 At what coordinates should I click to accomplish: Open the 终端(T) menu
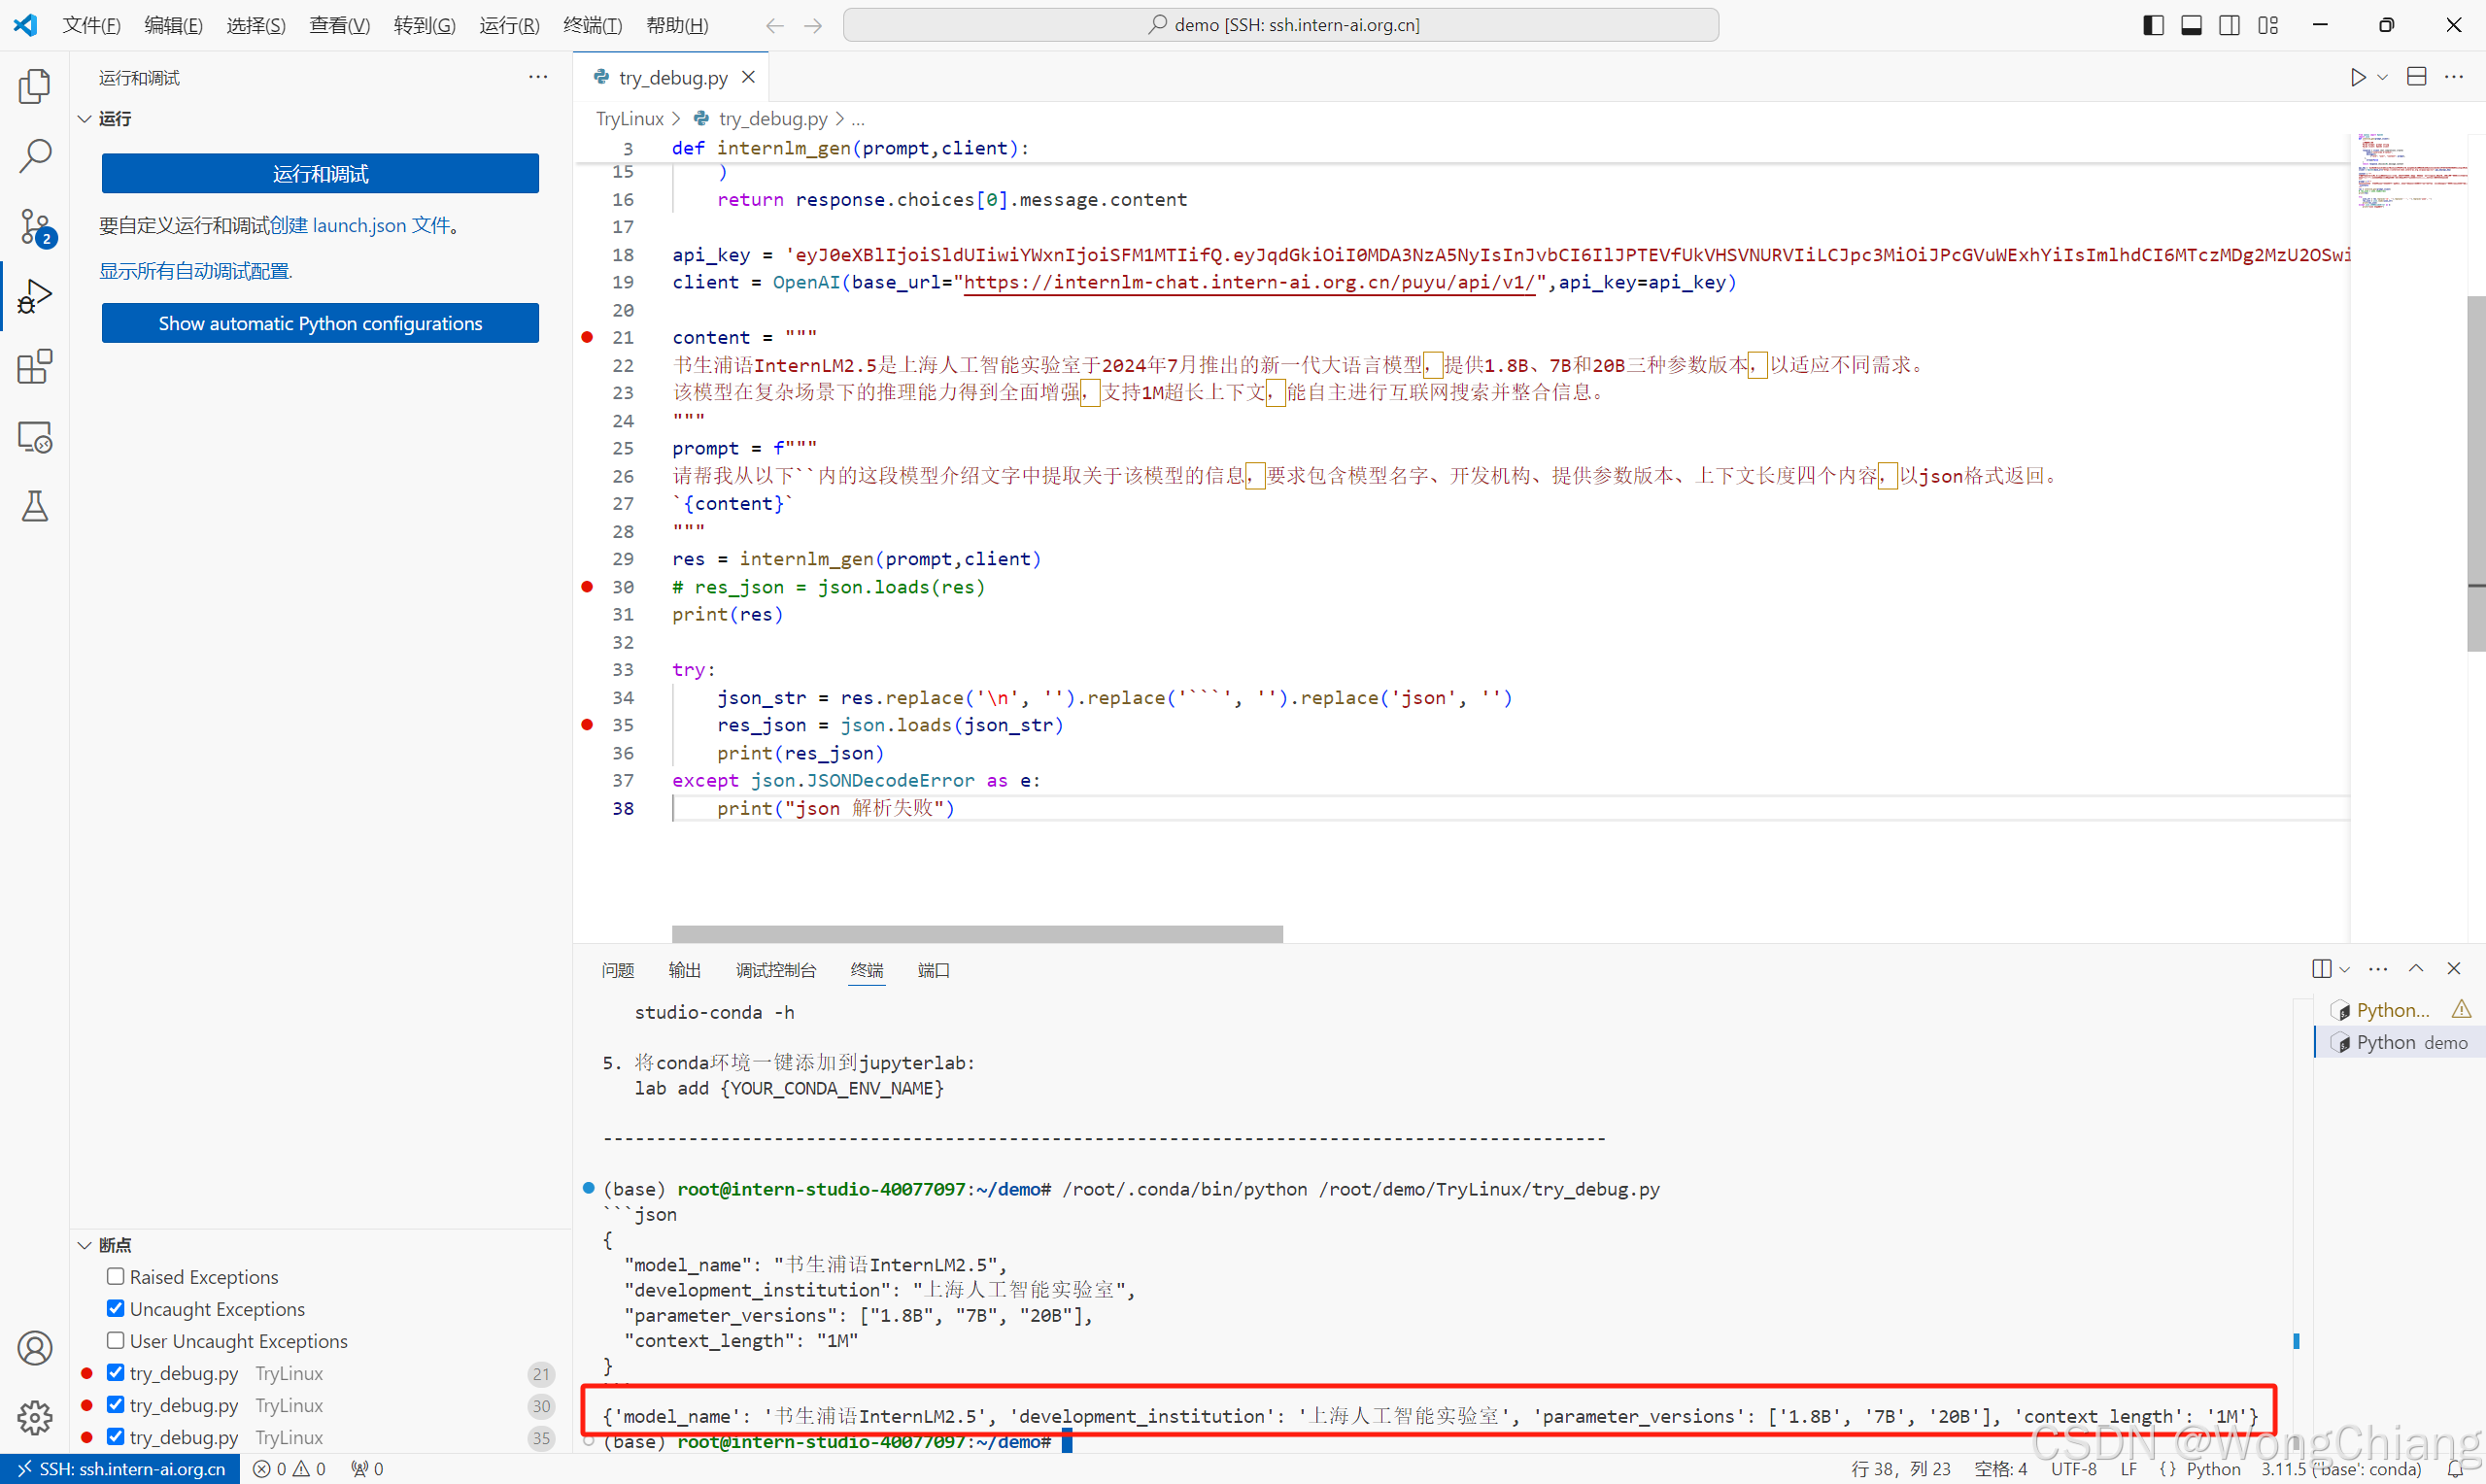point(592,25)
